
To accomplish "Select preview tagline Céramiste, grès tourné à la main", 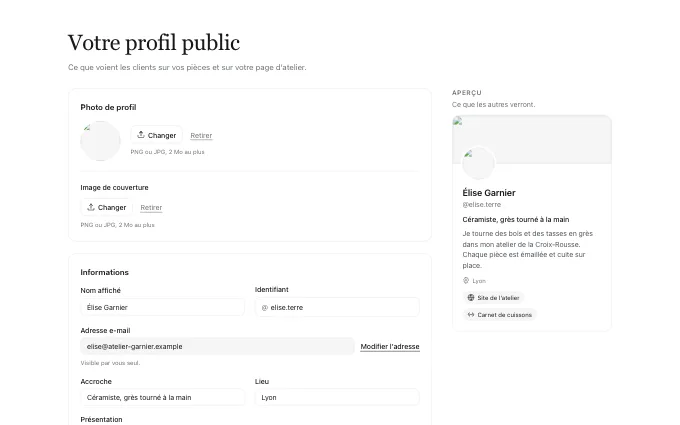I will tap(516, 219).
